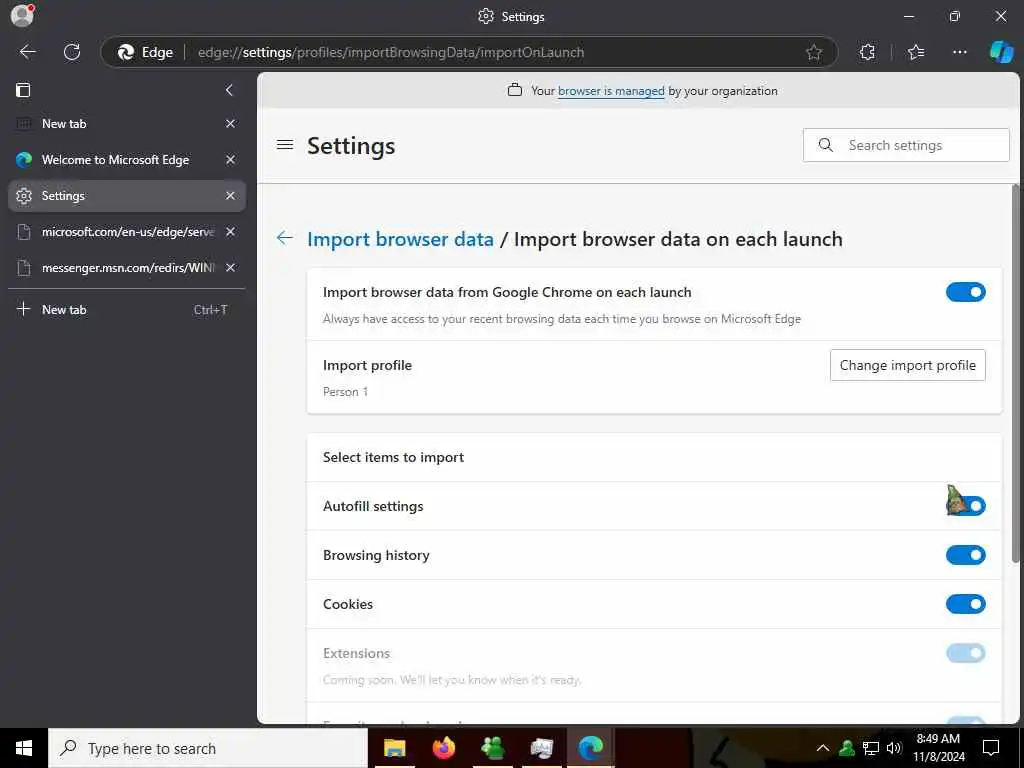Close the Settings tab
Screen dimensions: 1024x768
pos(231,196)
